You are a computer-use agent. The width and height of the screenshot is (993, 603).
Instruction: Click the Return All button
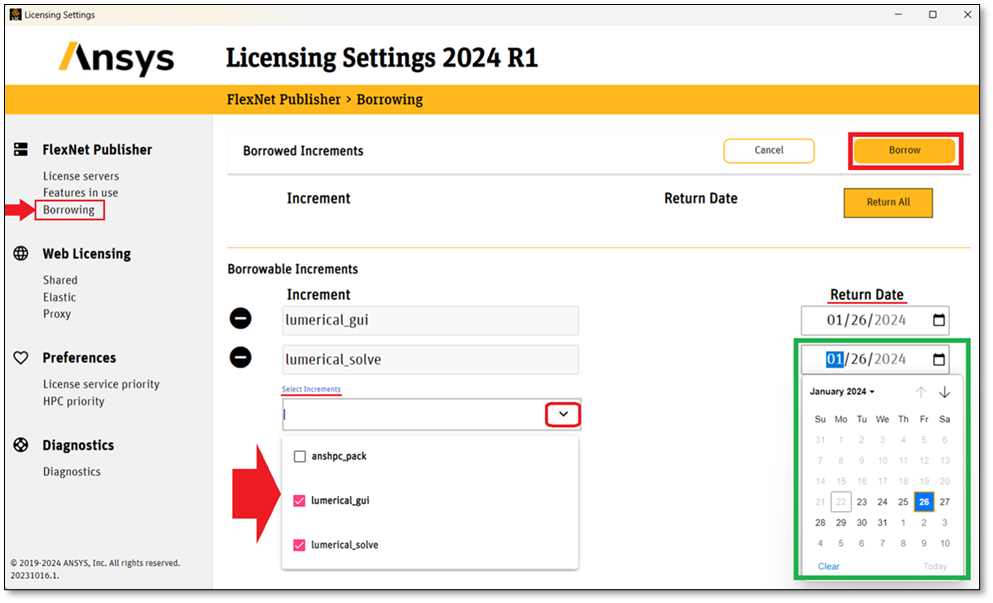pos(888,202)
